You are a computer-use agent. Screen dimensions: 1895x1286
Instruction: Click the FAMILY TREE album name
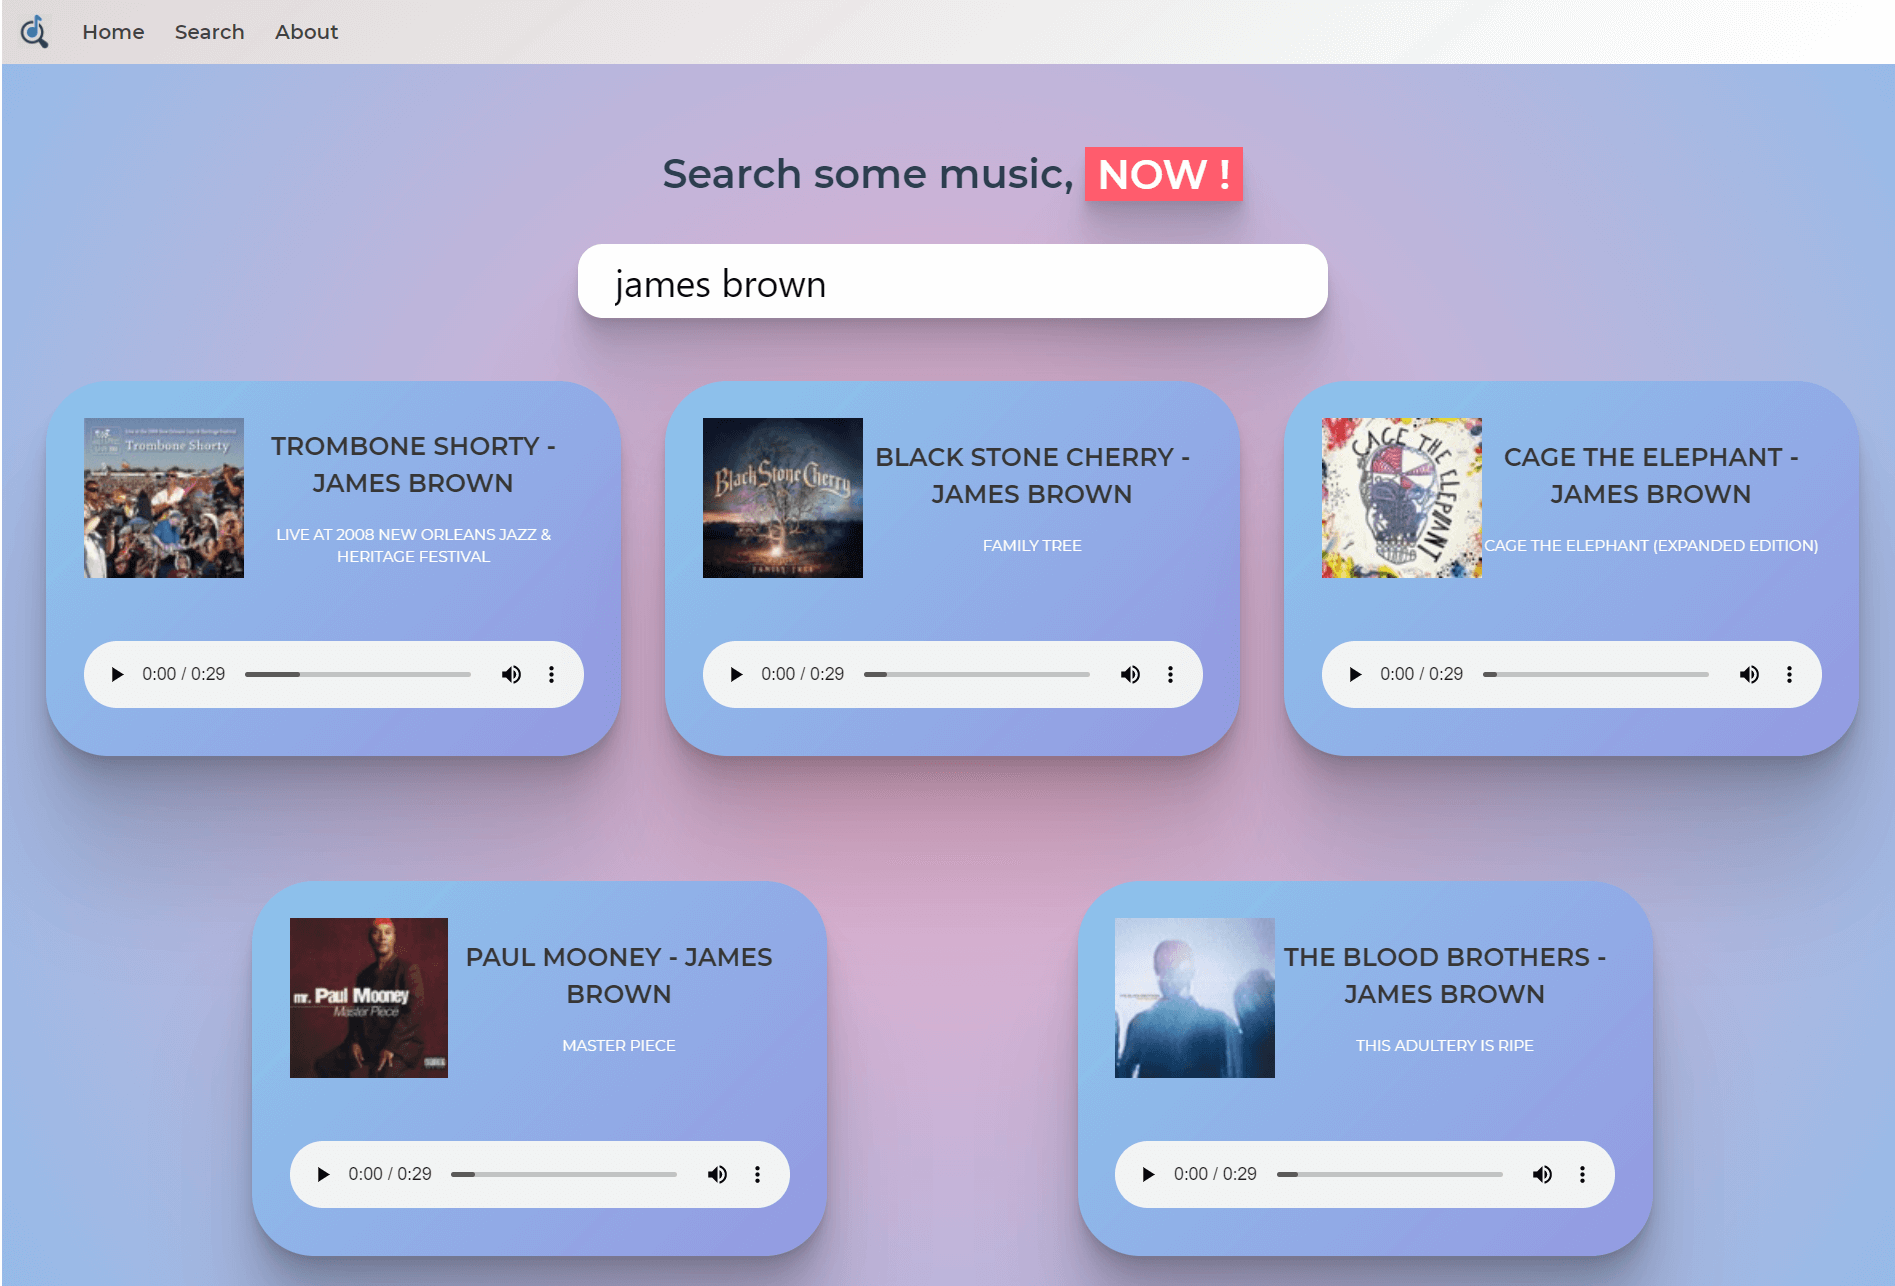pyautogui.click(x=1032, y=546)
